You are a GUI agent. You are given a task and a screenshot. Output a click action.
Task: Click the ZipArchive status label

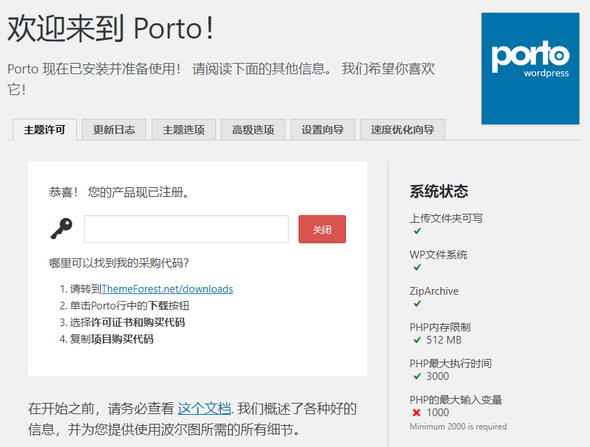click(434, 291)
